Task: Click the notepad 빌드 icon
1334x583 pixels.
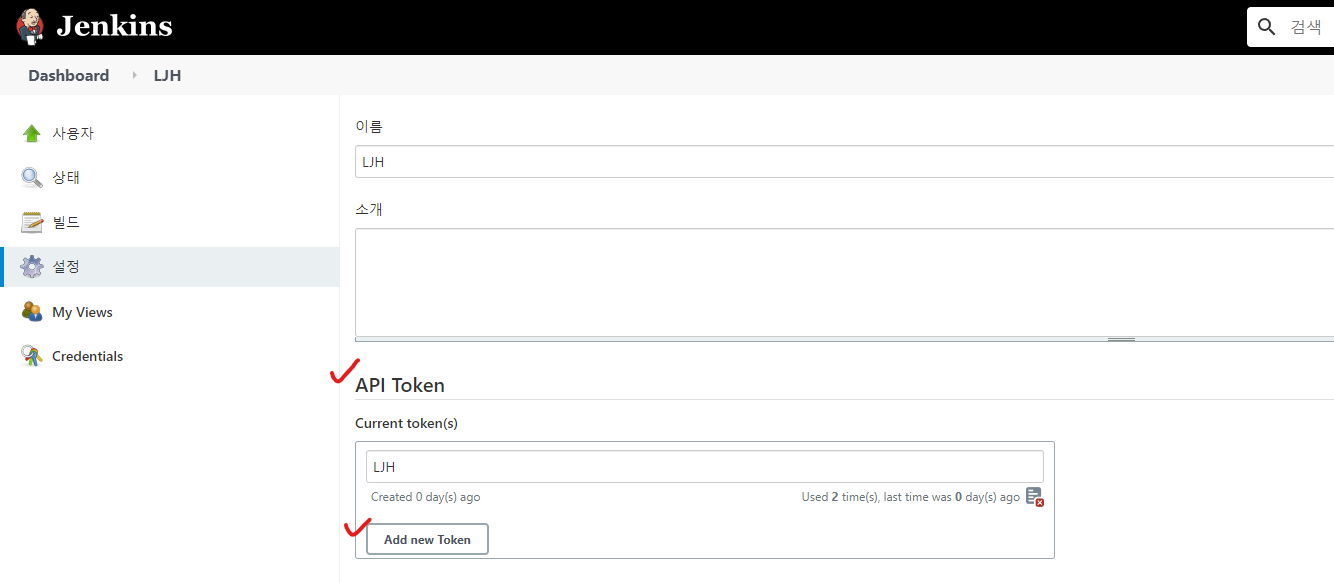Action: point(32,222)
